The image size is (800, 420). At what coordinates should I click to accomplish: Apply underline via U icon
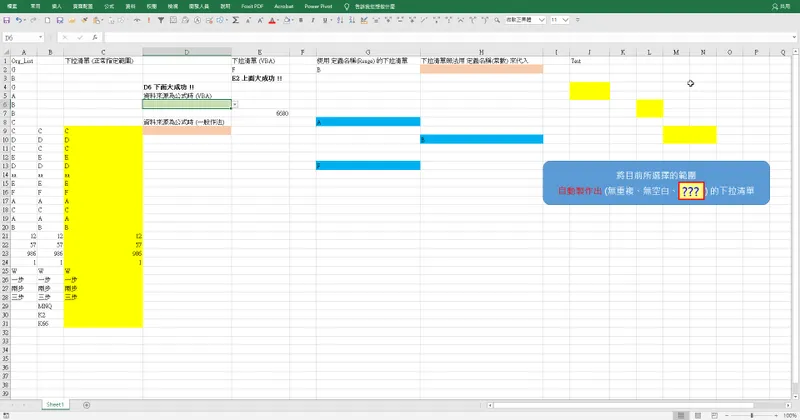[325, 20]
